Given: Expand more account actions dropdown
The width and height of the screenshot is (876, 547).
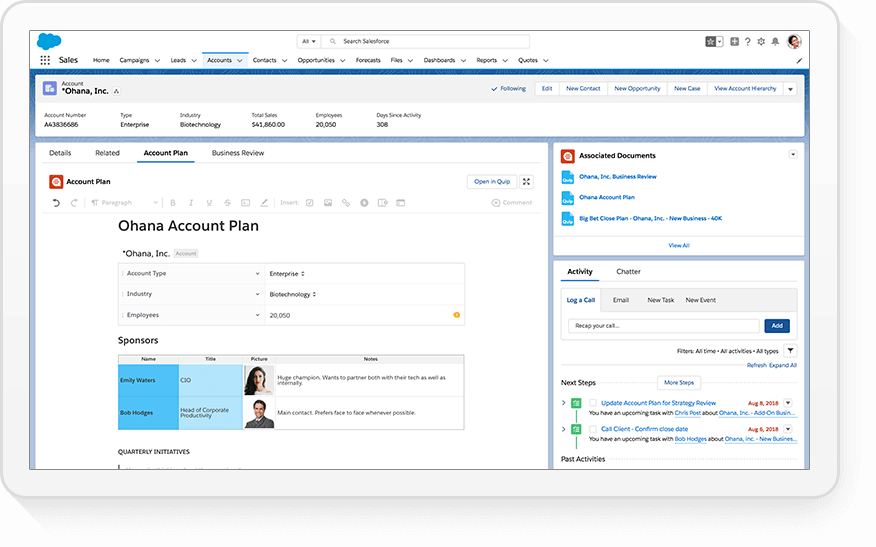Looking at the screenshot, I should click(790, 89).
